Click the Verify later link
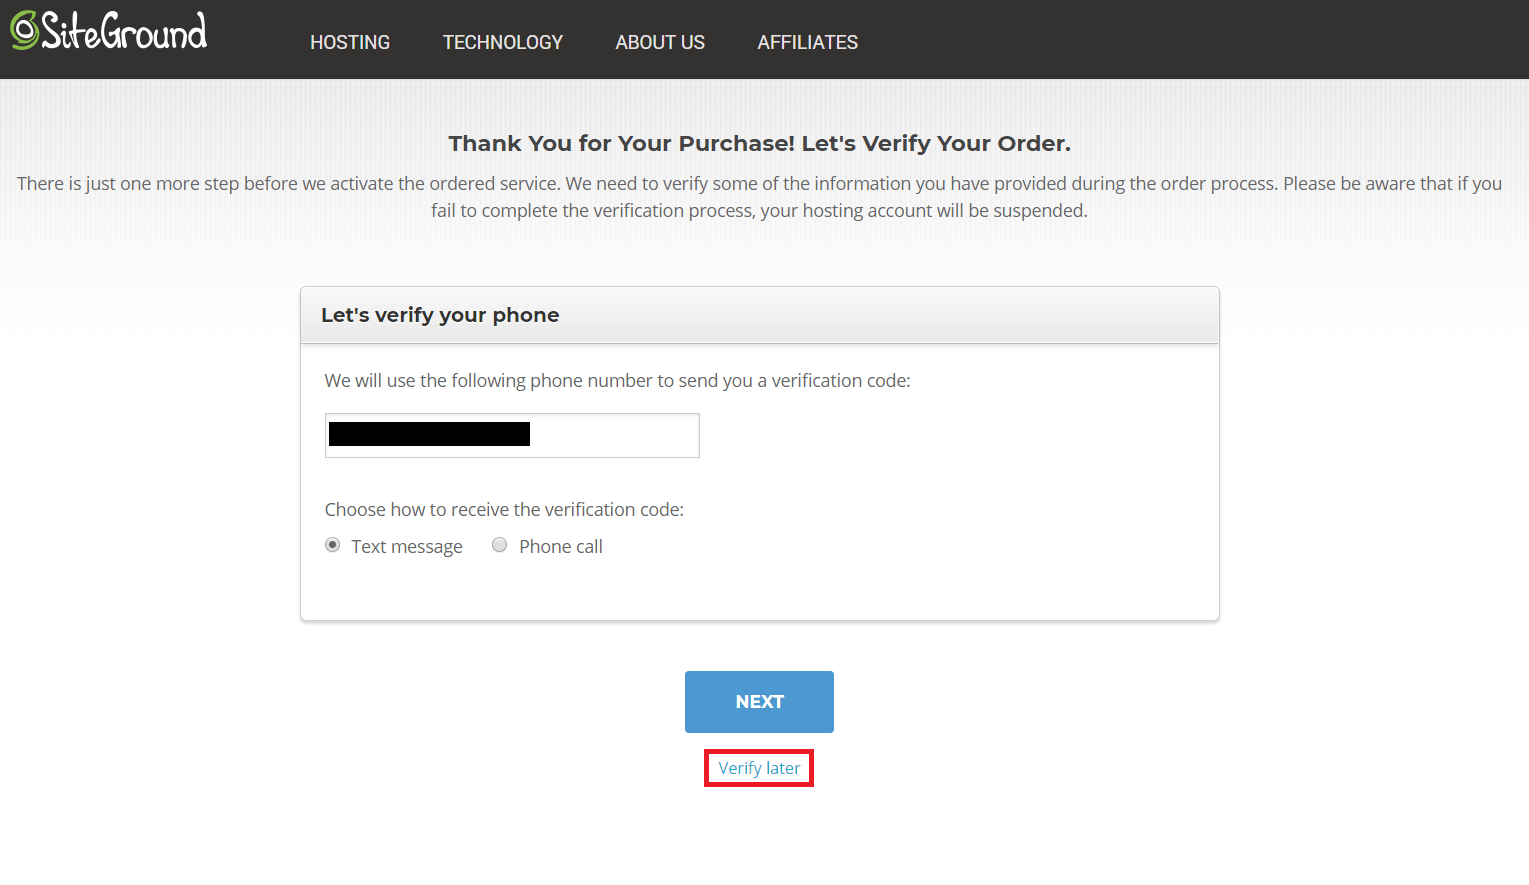 click(x=759, y=768)
